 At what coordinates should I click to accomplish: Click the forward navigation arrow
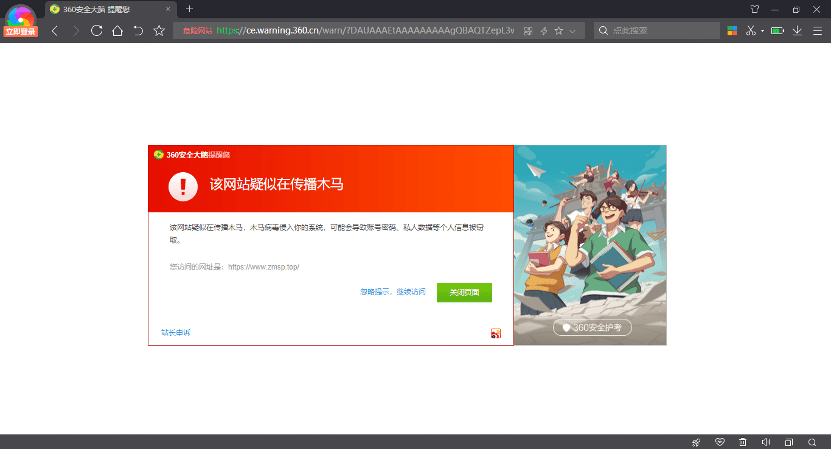pos(76,31)
